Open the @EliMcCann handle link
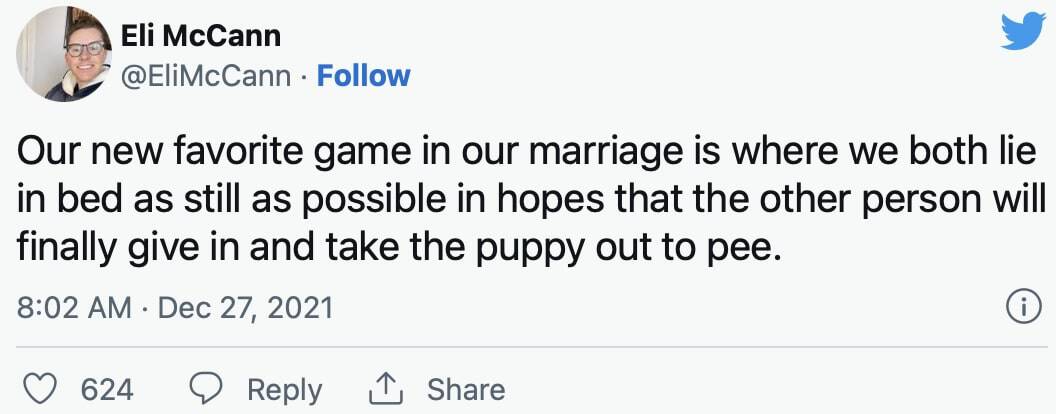1056x414 pixels. click(x=205, y=77)
